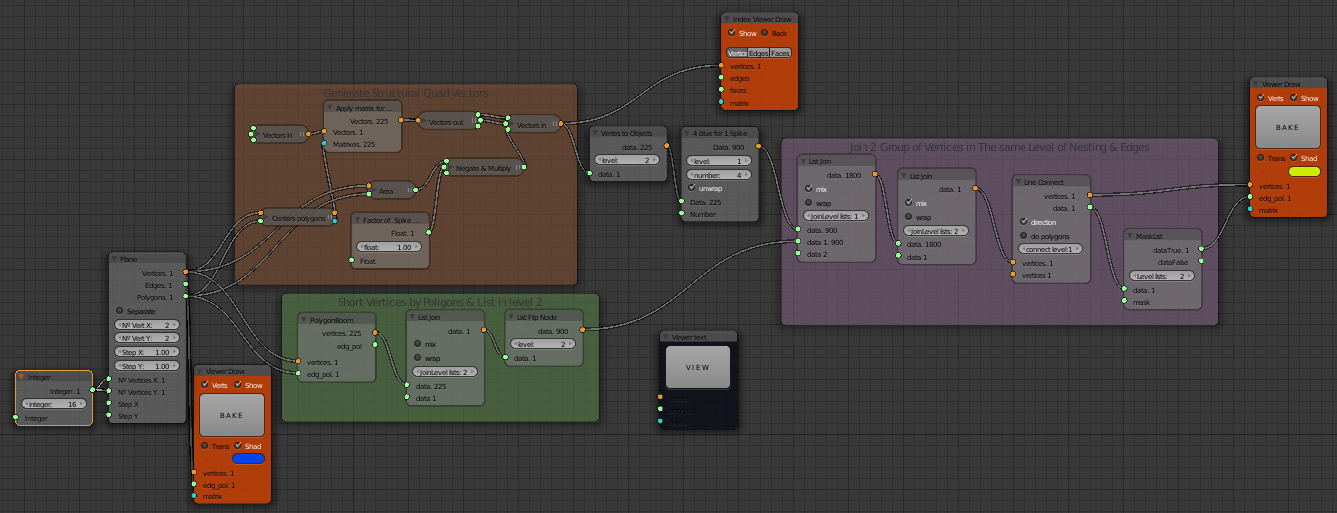Screen dimensions: 1337x513
Task: Switch to Edges in Index Viewer Draw
Action: [758, 53]
